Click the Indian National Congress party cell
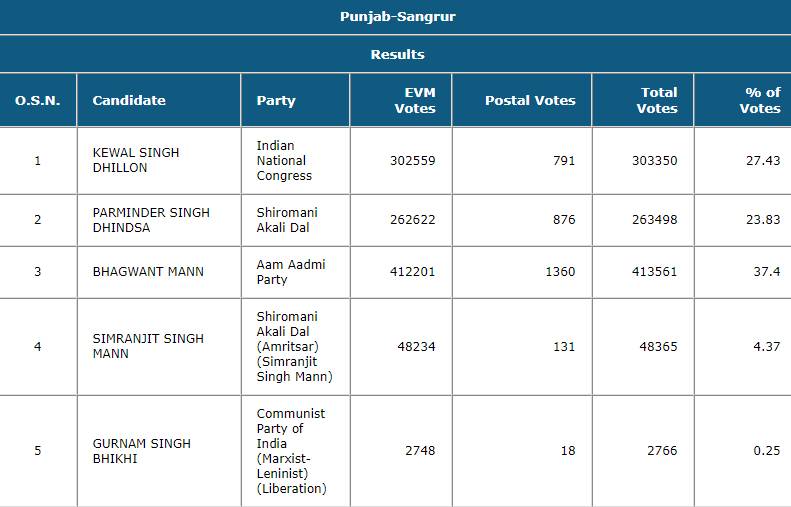Image resolution: width=791 pixels, height=507 pixels. (284, 160)
